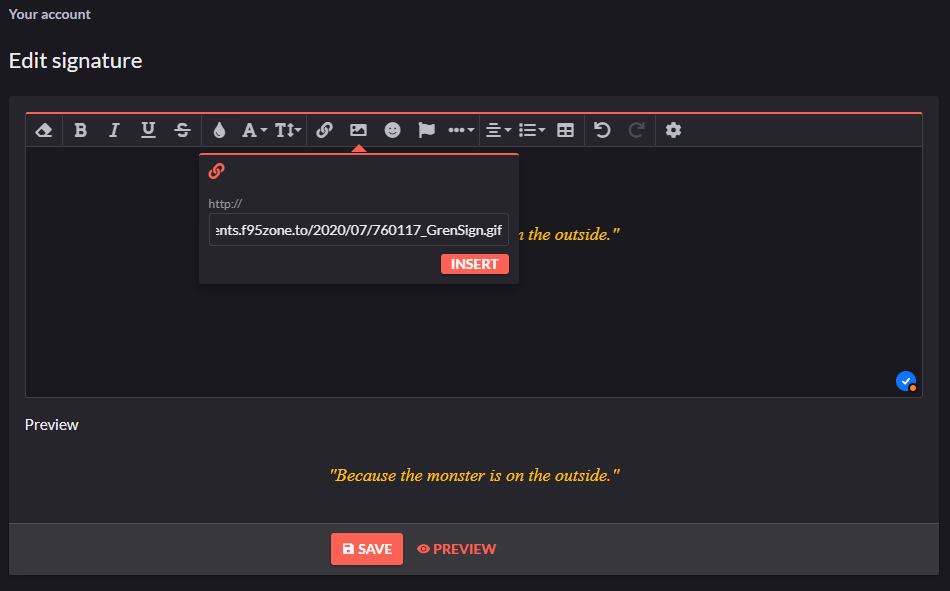Open the smilies emoji picker

tap(392, 130)
